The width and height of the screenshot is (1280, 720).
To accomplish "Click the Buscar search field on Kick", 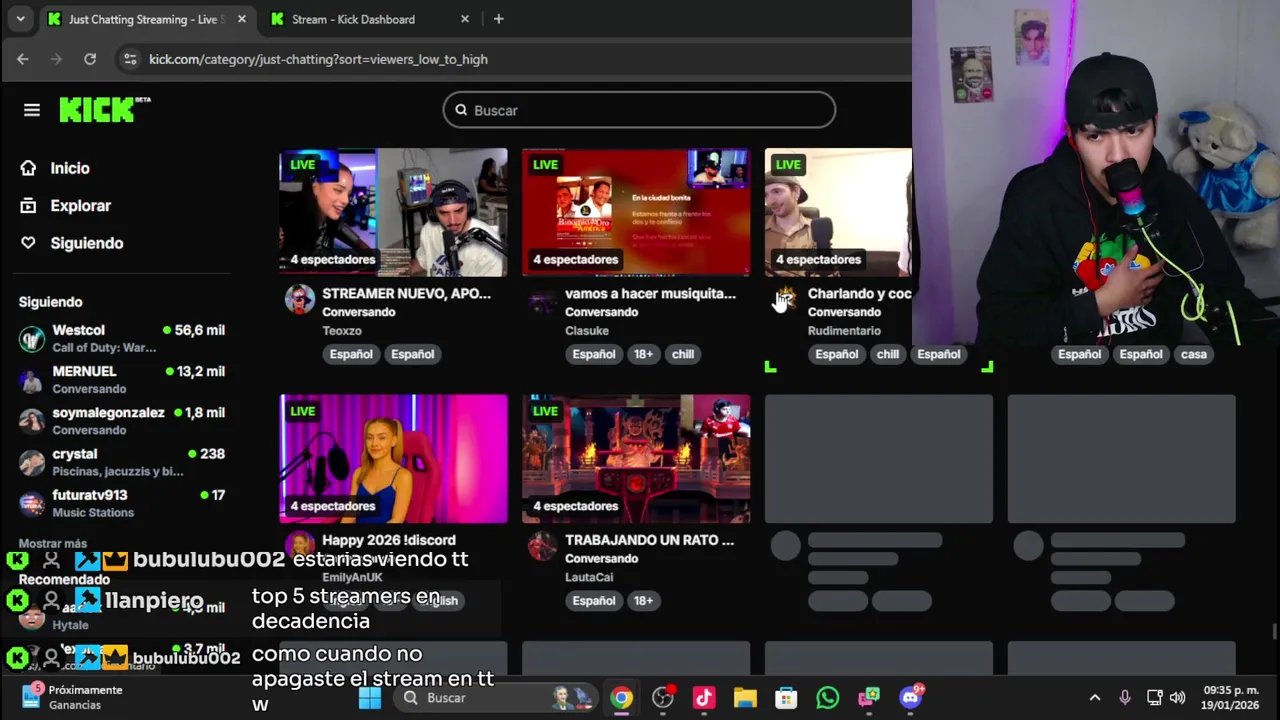I will 639,110.
